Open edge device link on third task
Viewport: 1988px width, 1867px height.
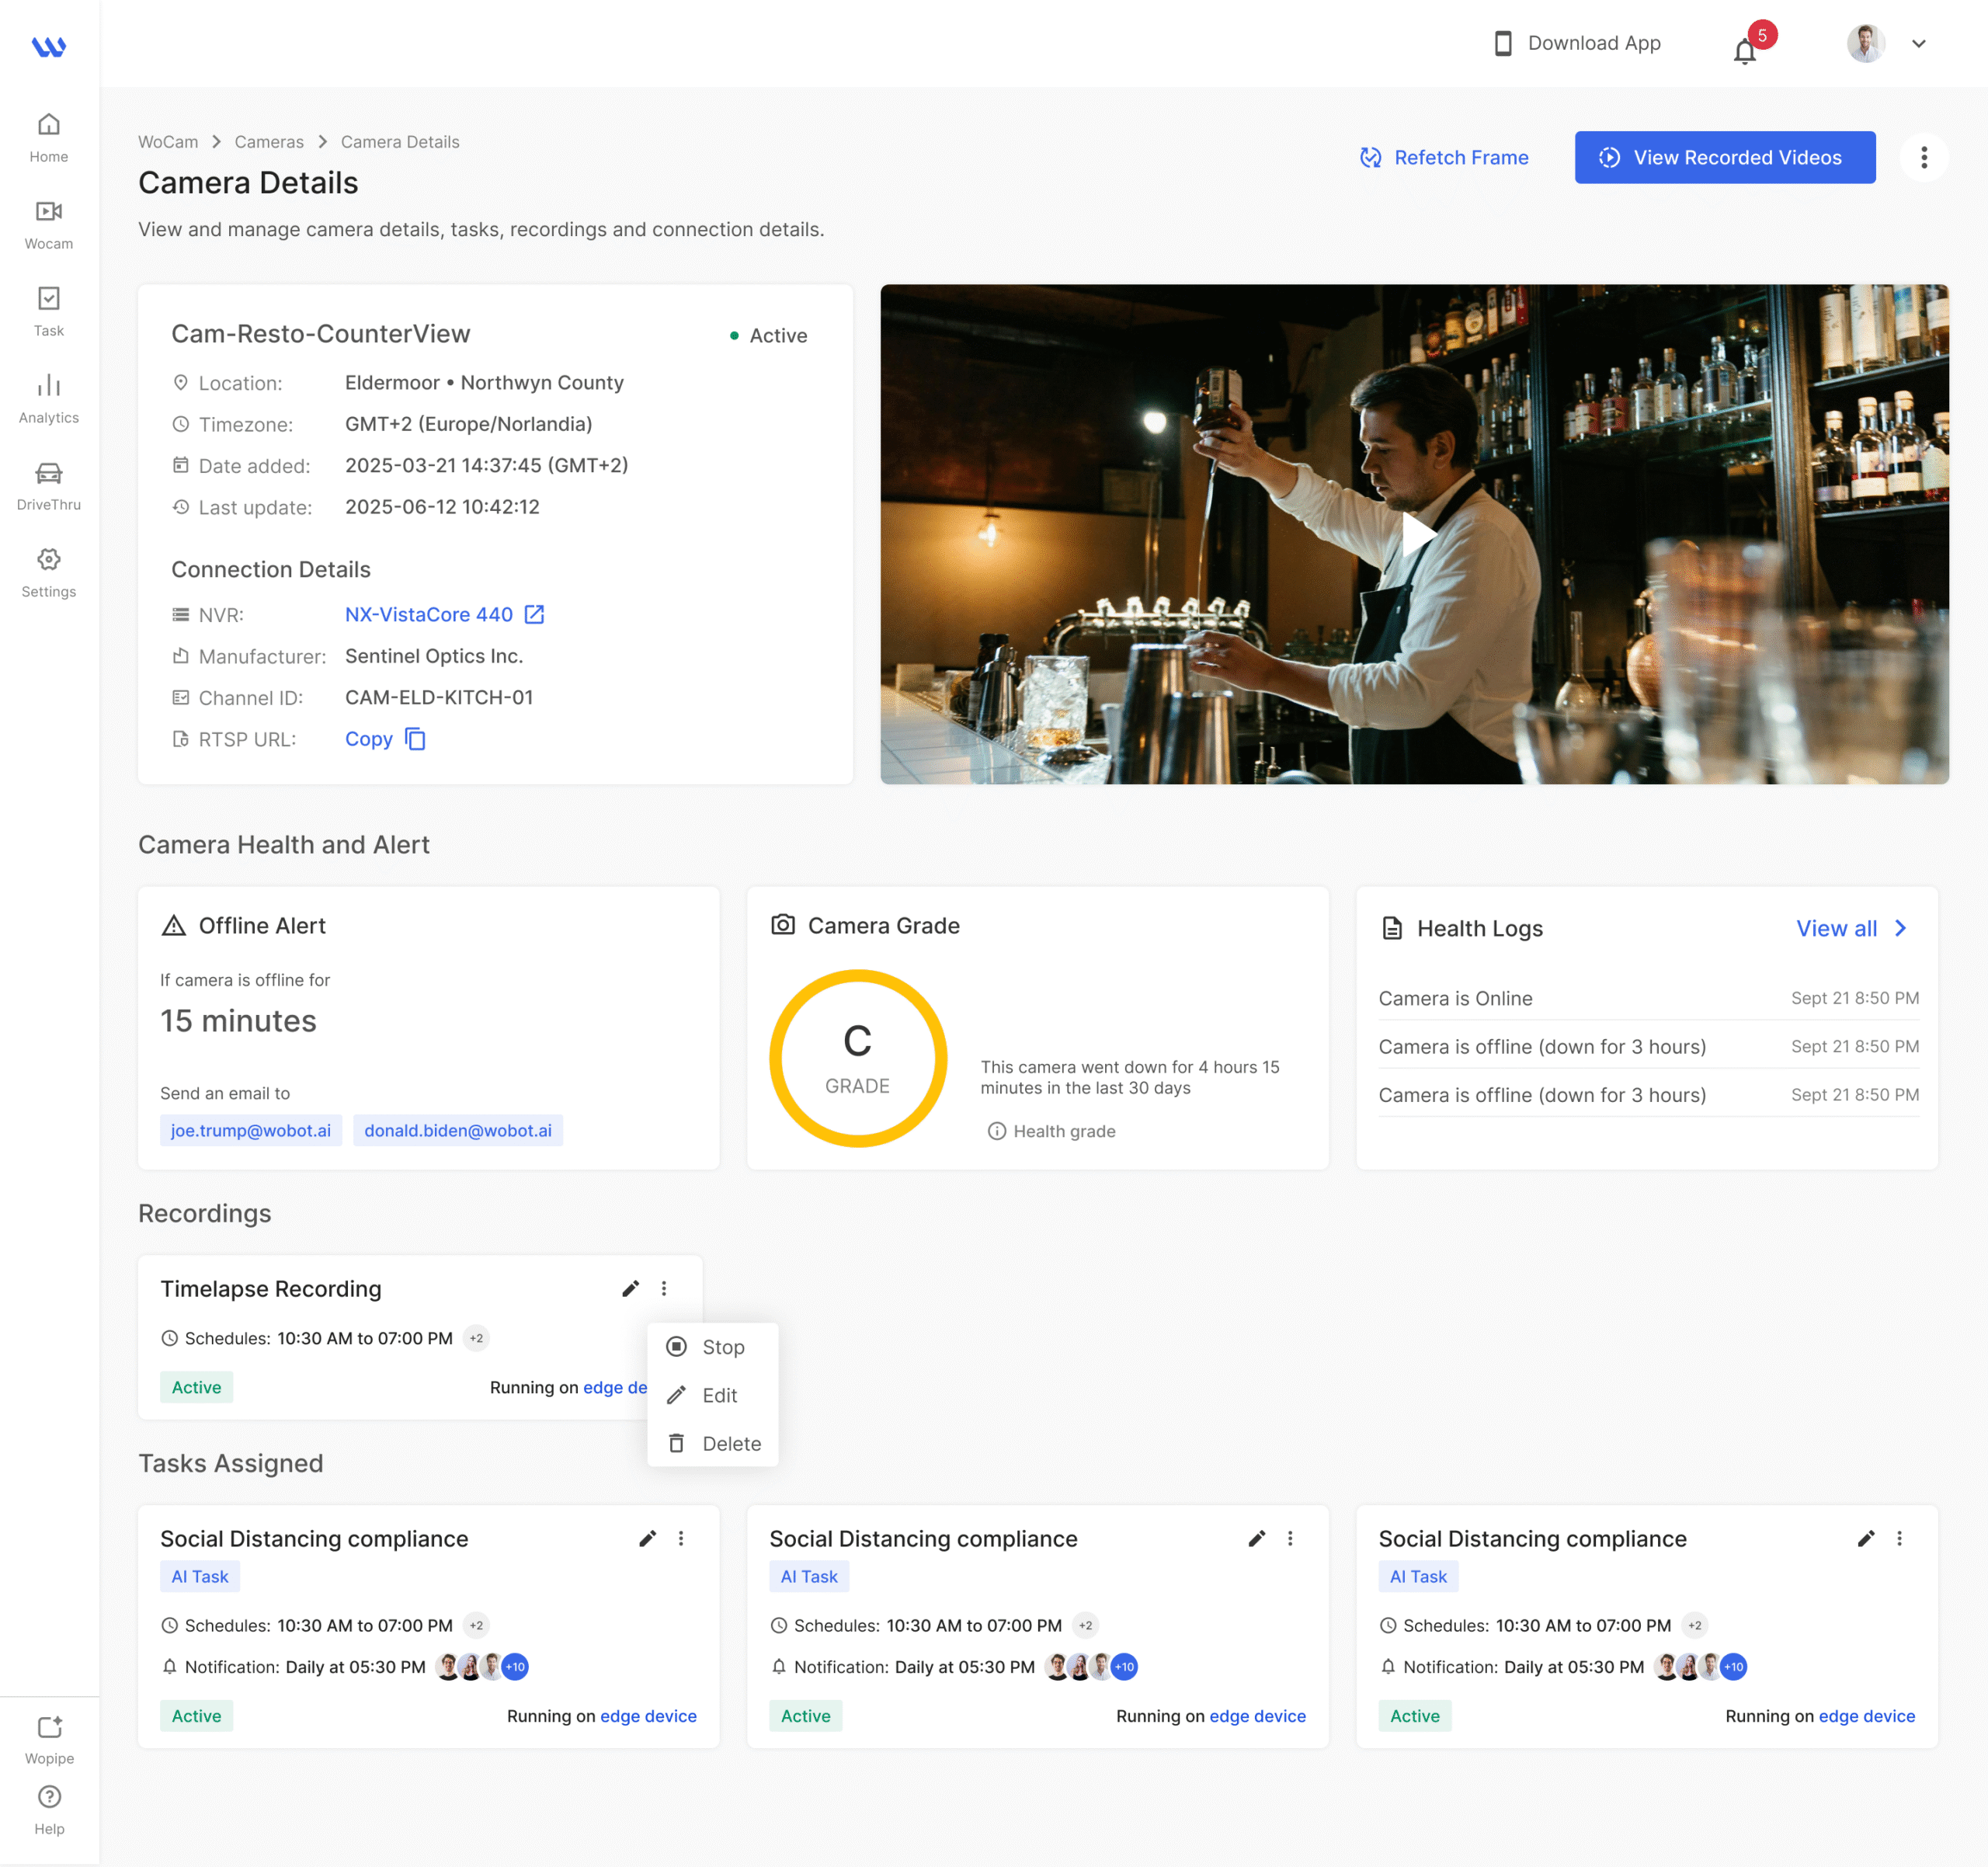1866,1716
